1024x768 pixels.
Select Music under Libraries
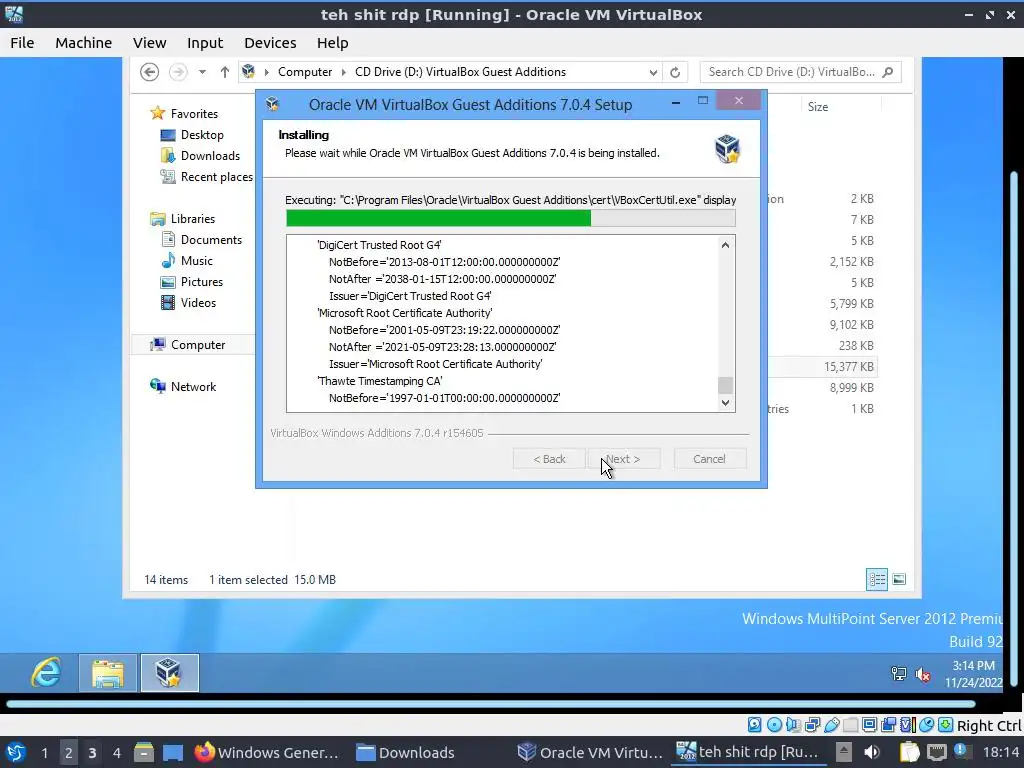[x=187, y=261]
